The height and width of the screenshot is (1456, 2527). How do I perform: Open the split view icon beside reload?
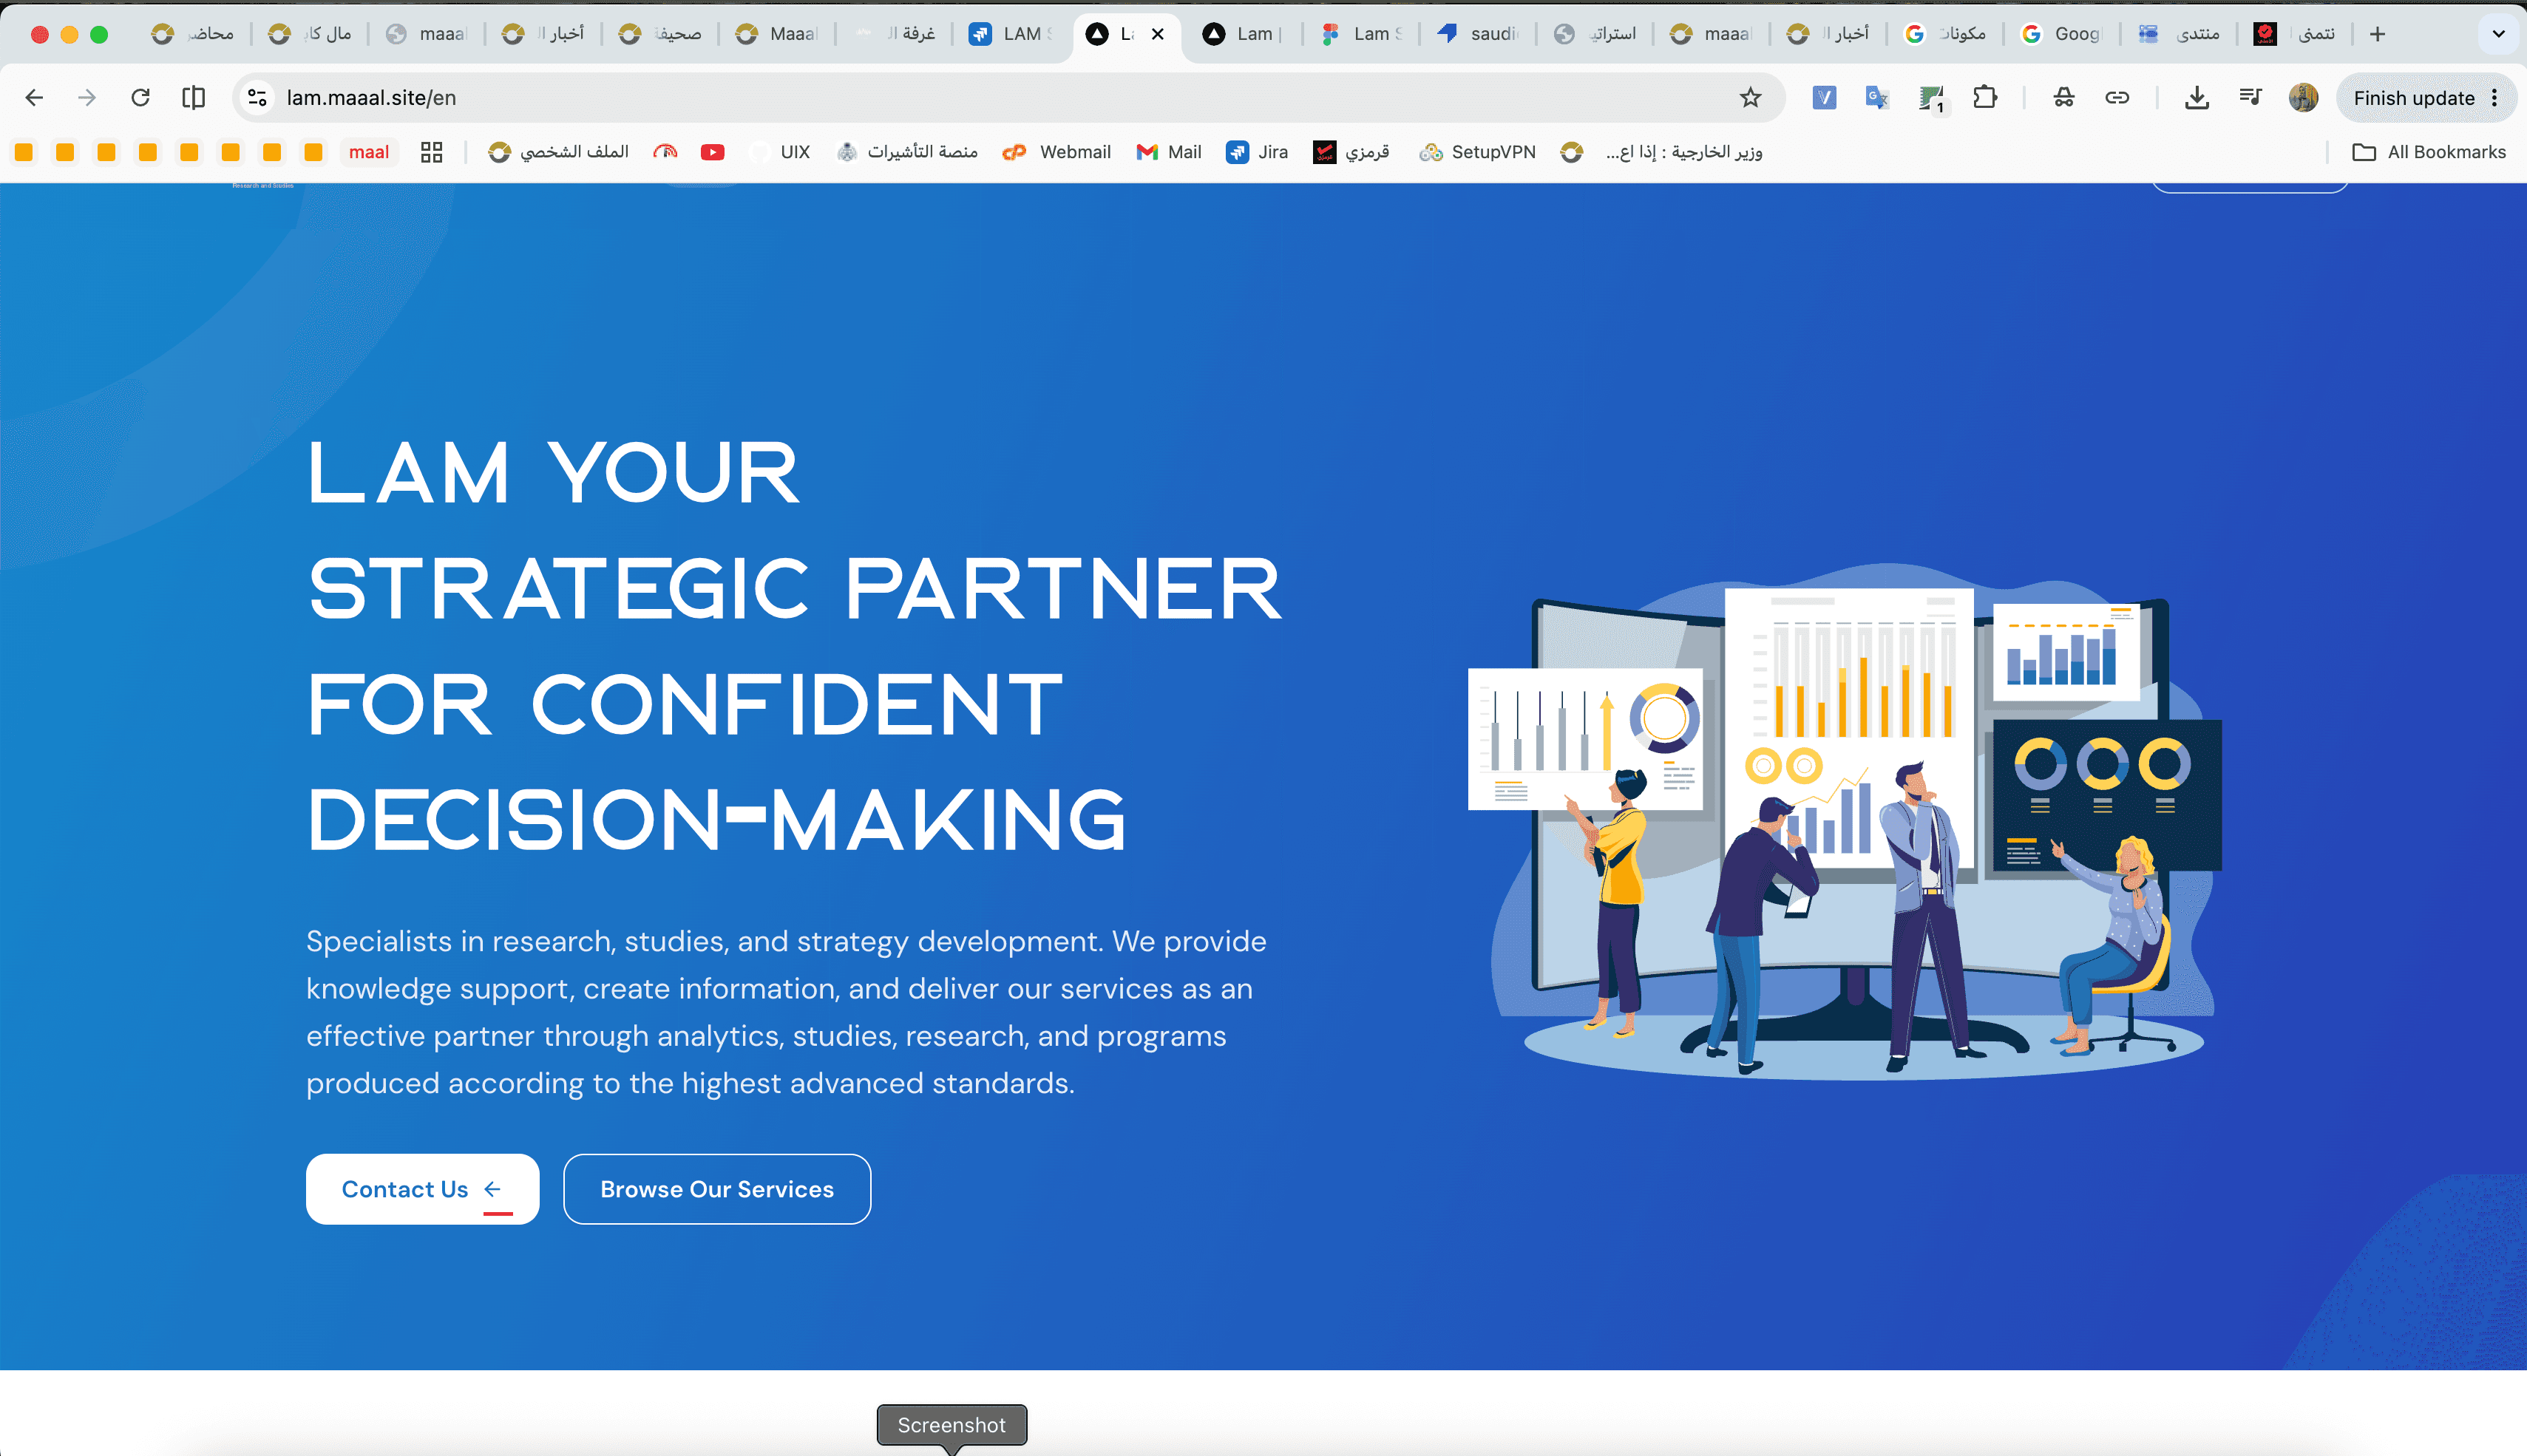coord(193,97)
